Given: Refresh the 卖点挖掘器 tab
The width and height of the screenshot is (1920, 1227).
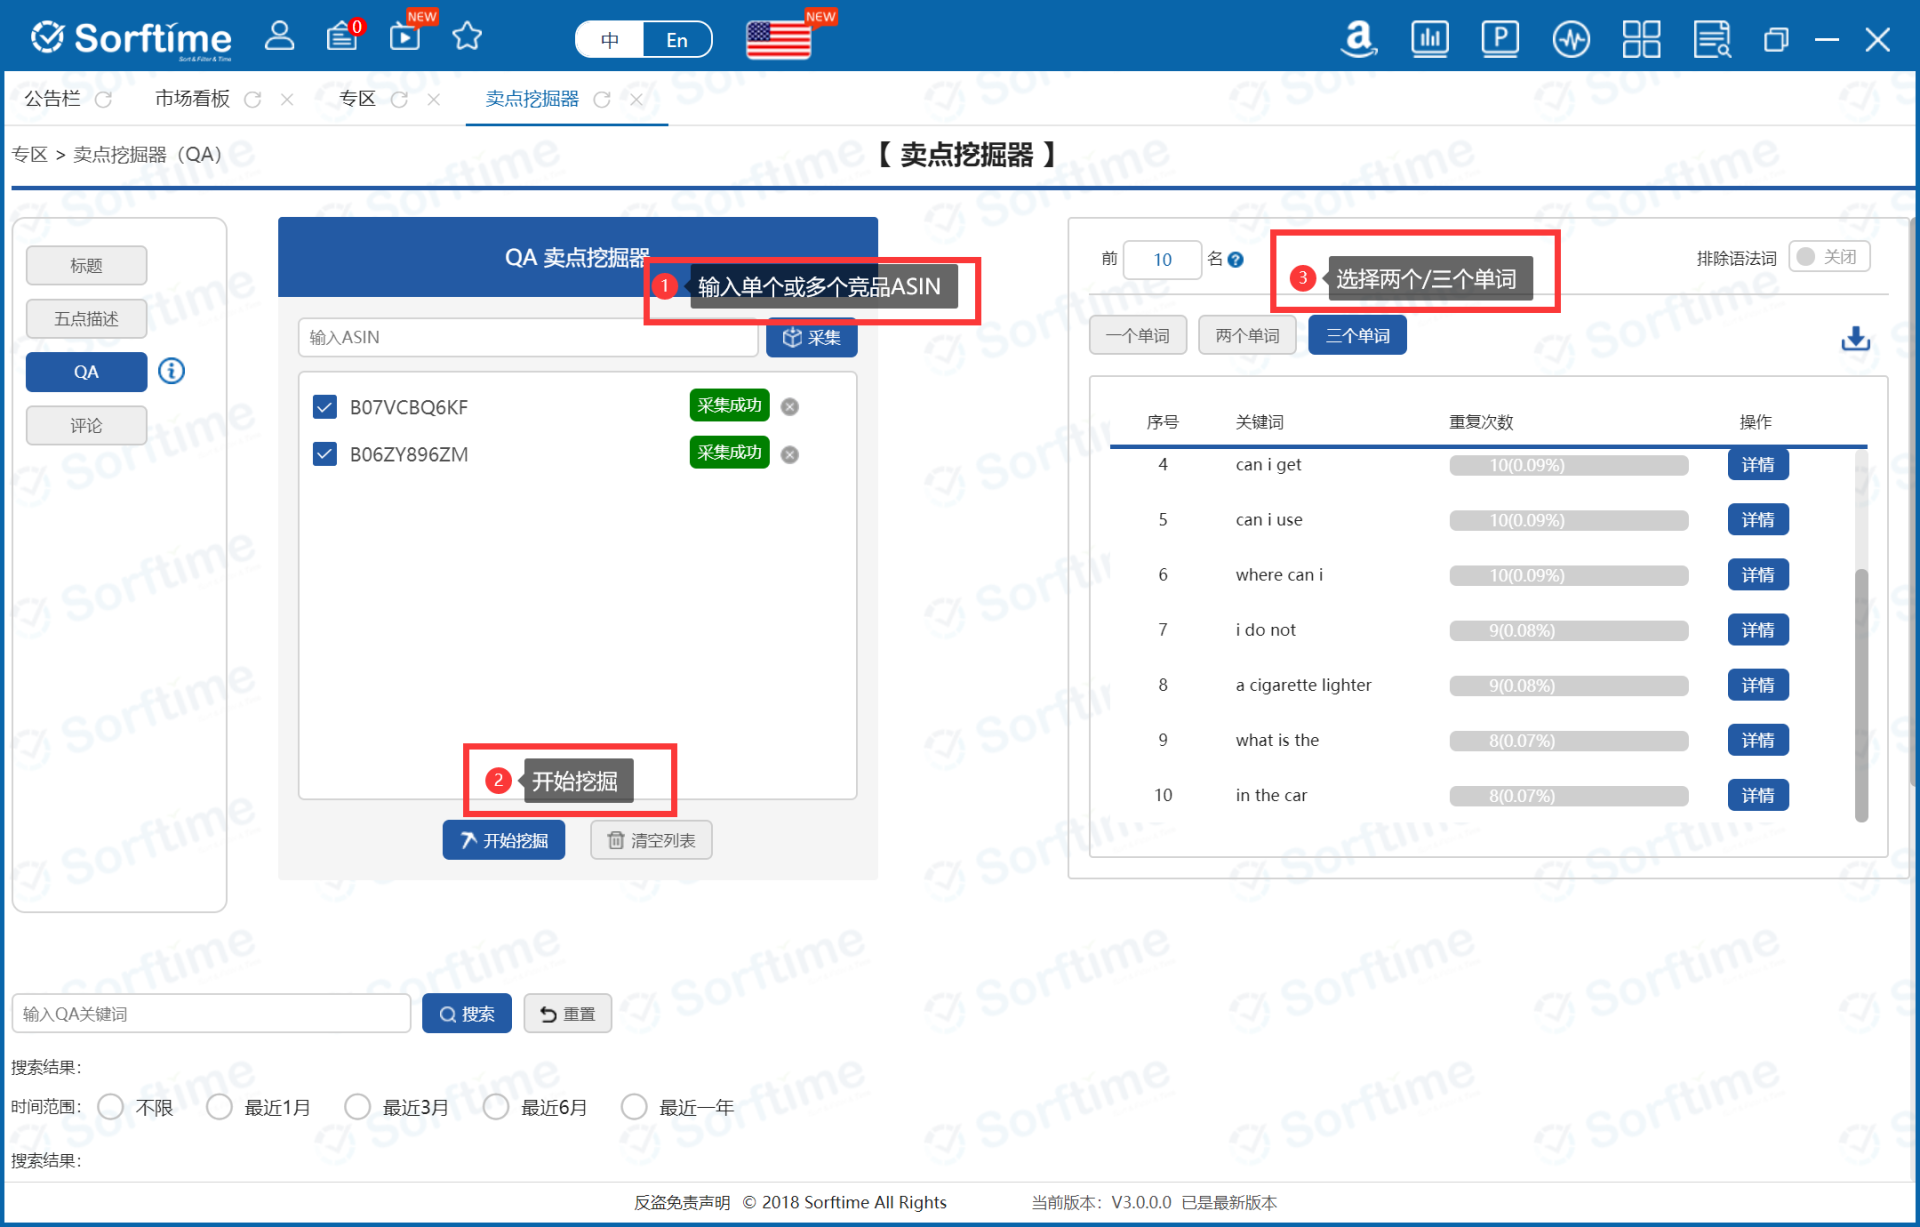Looking at the screenshot, I should coord(602,99).
